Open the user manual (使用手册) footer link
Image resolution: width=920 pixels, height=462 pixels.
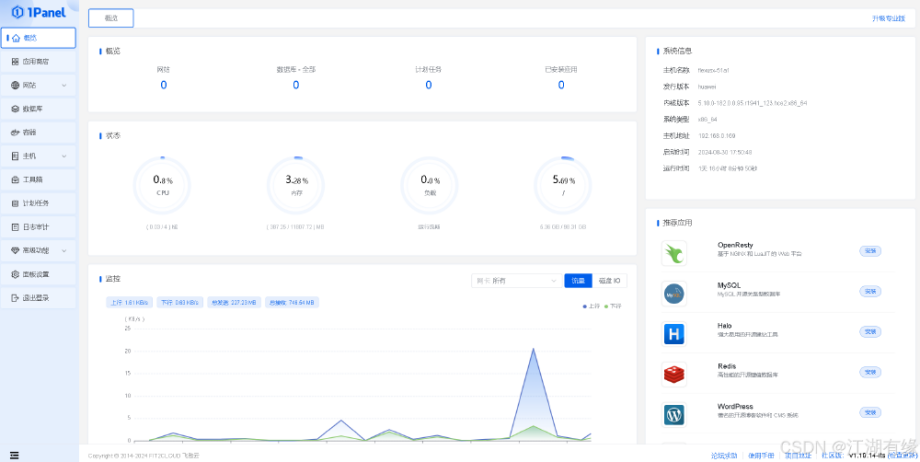click(x=761, y=456)
